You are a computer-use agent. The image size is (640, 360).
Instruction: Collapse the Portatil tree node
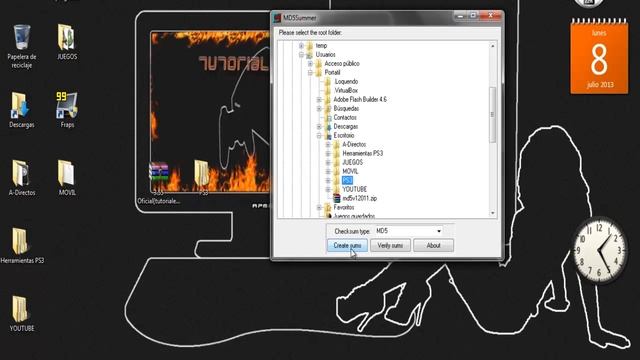tap(310, 73)
